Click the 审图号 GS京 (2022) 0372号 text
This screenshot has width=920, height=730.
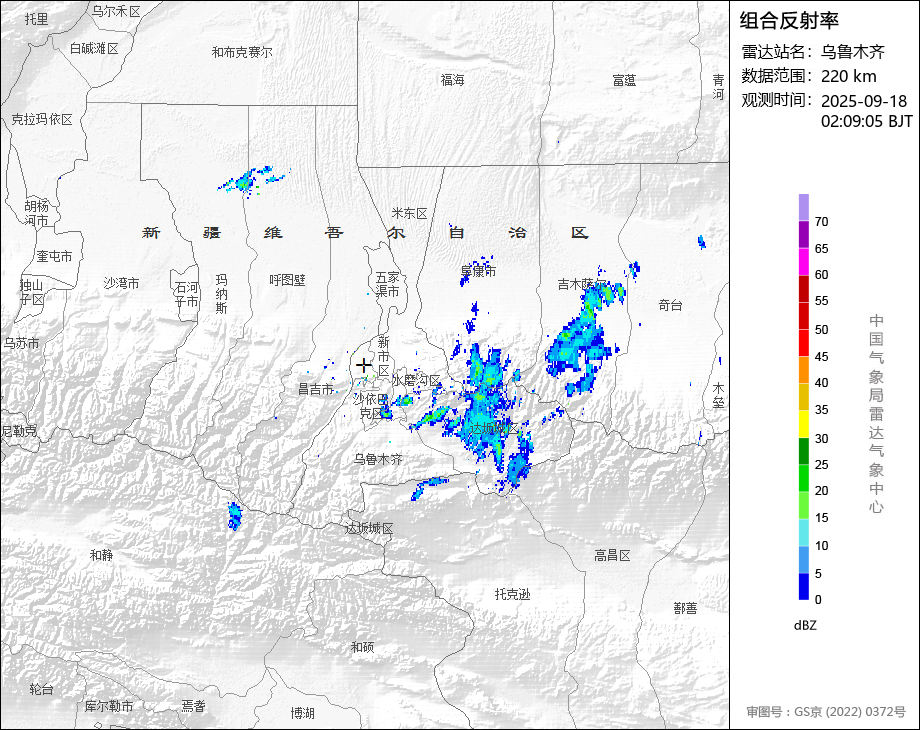coord(826,711)
